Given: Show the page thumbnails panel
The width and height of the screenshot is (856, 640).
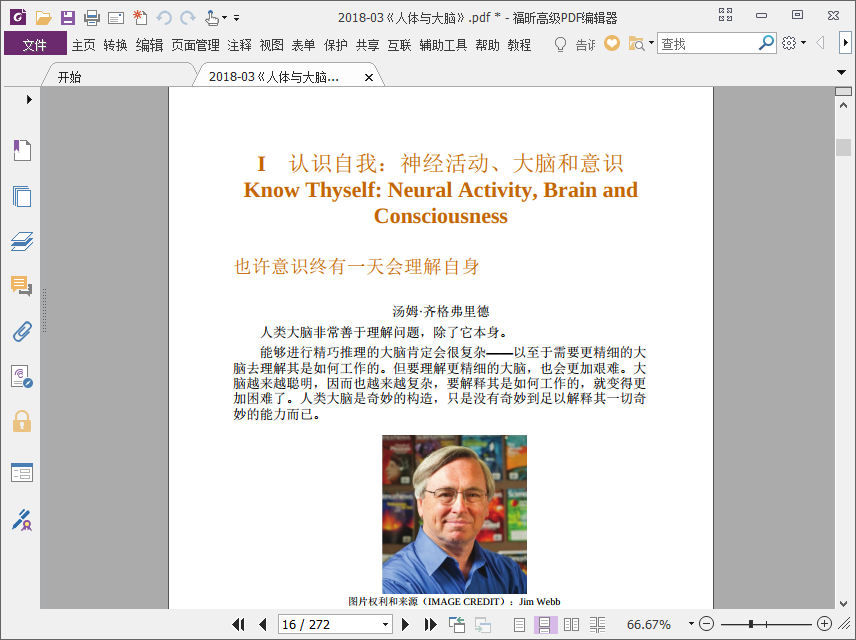Looking at the screenshot, I should [22, 196].
